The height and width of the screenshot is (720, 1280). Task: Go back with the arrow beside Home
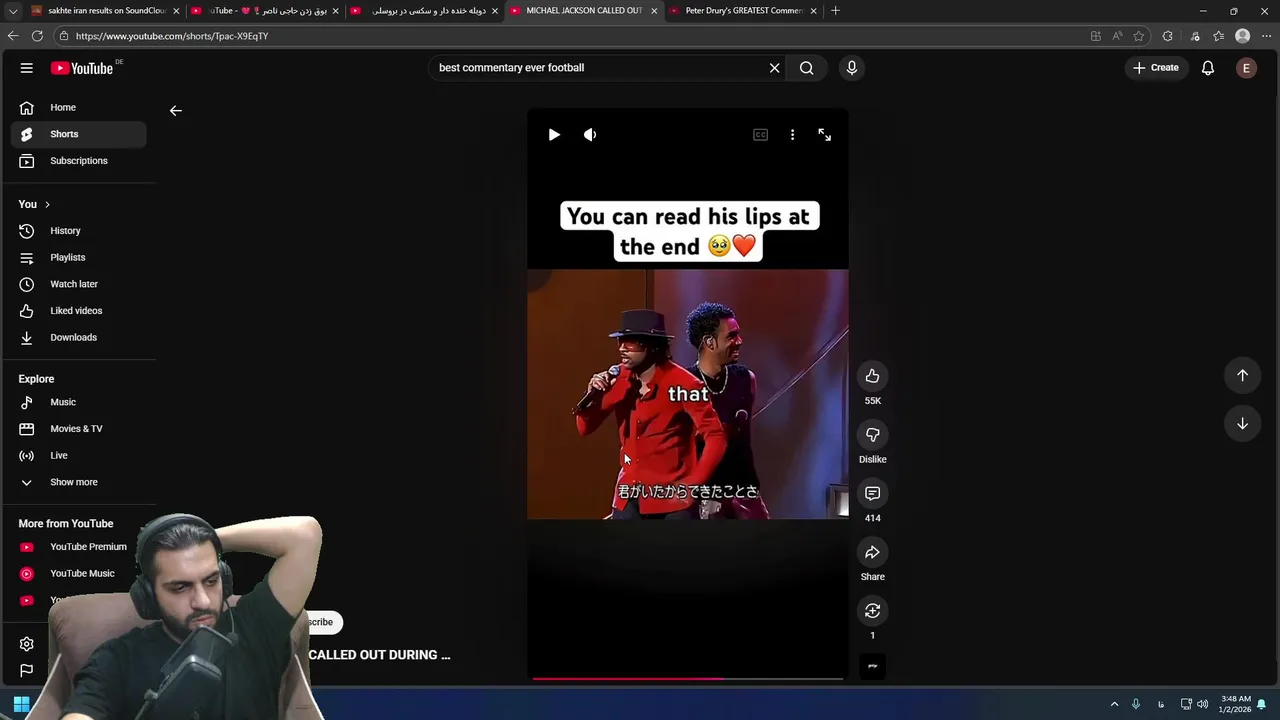176,111
